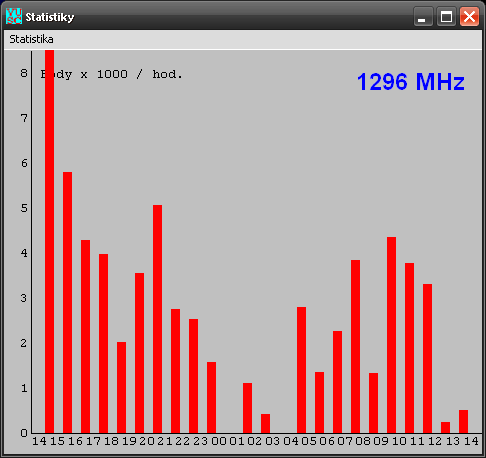This screenshot has width=486, height=458.
Task: Click the tallest red bar at hour 14
Action: pos(49,242)
